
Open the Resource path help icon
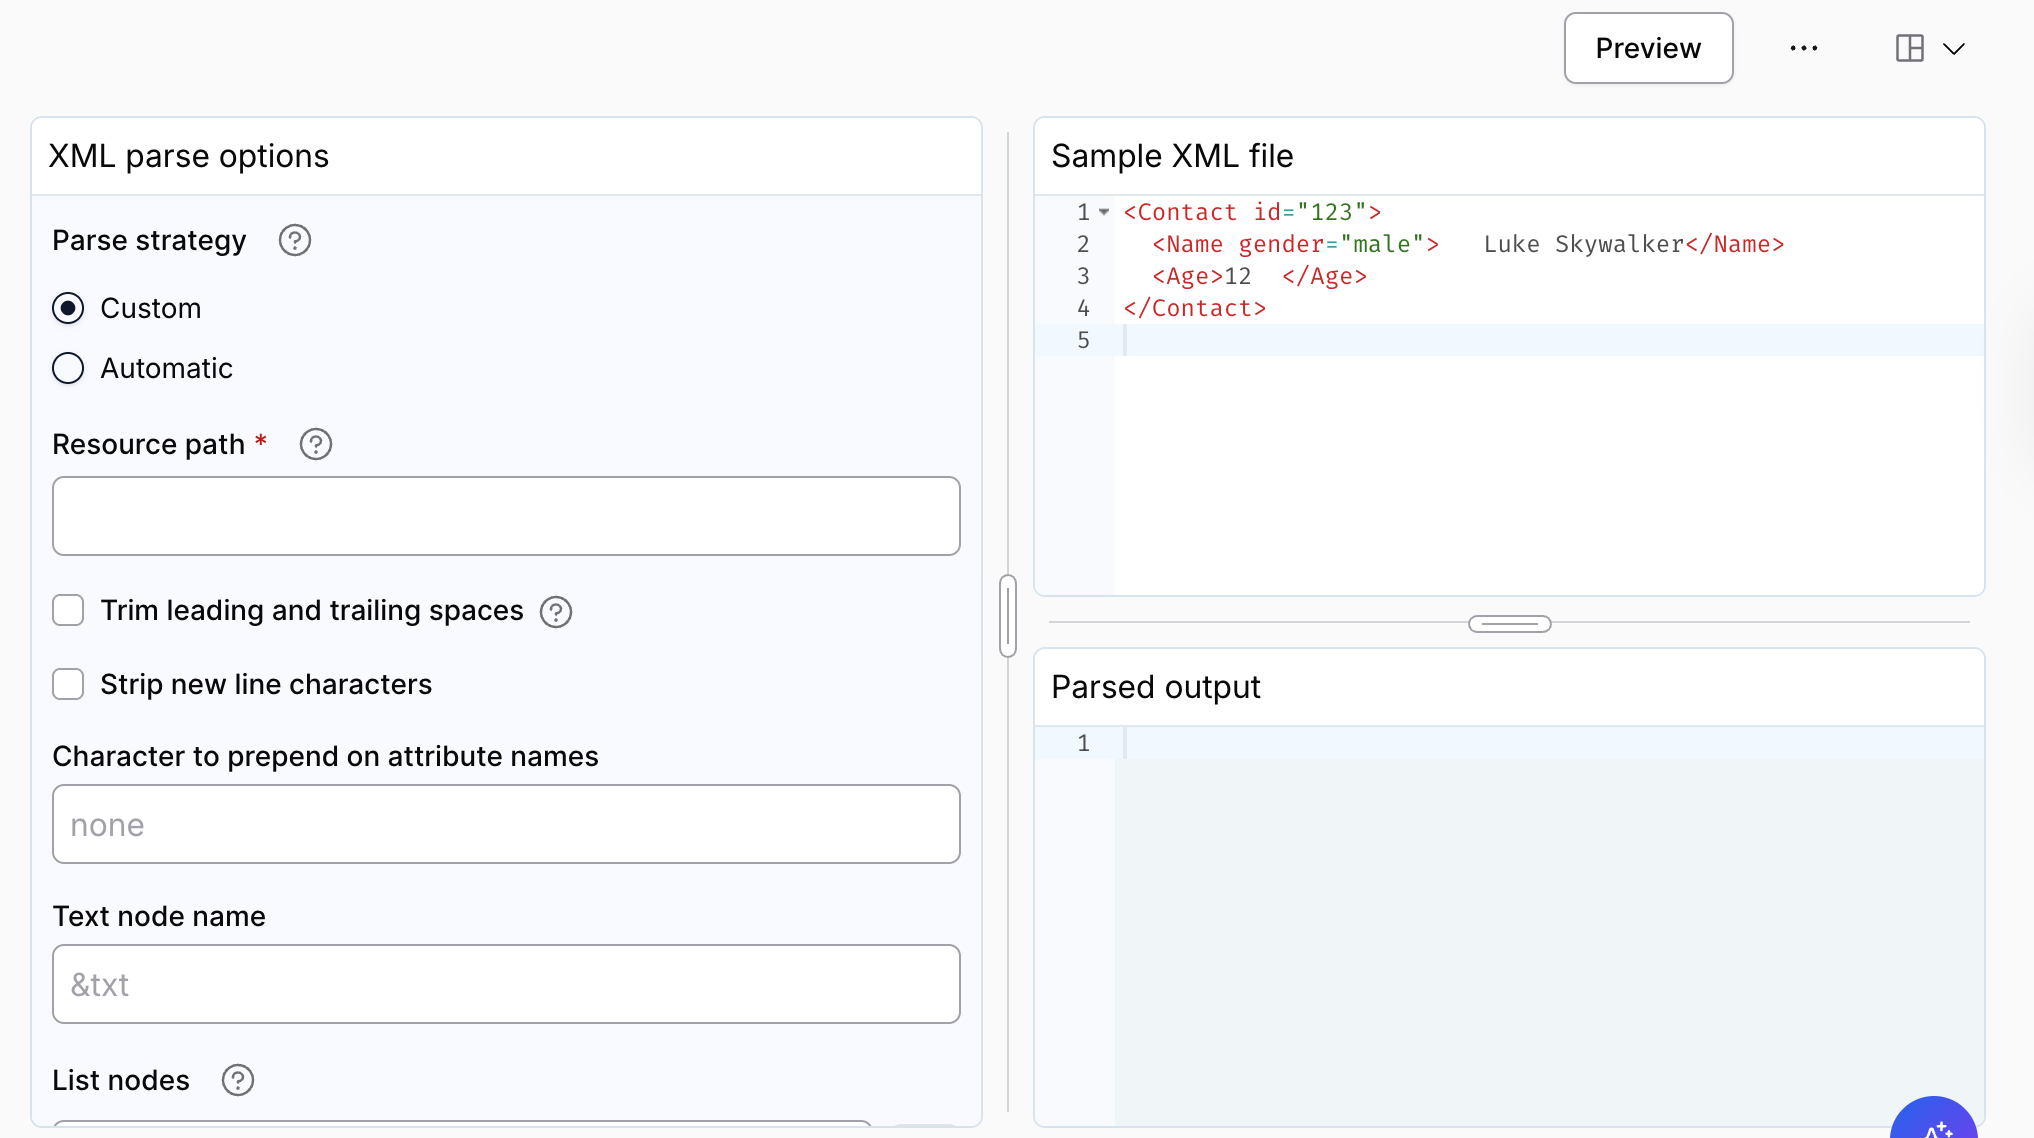(316, 444)
